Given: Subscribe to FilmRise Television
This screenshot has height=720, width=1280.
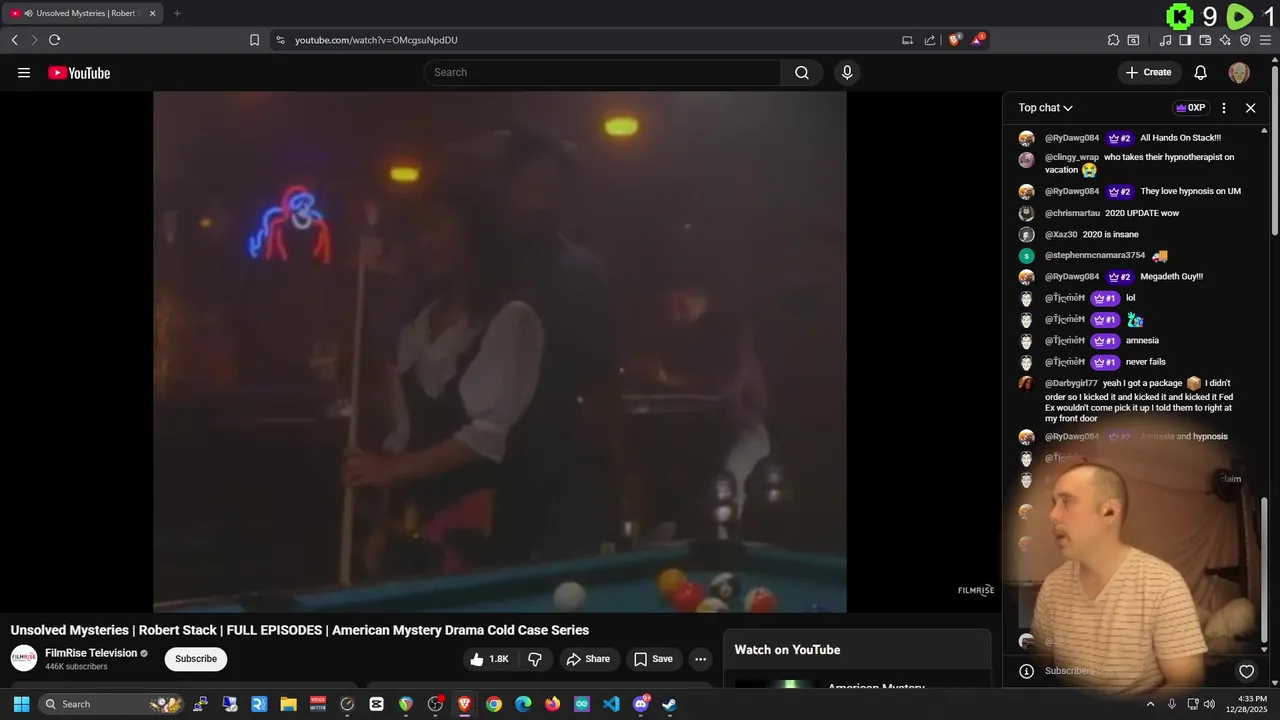Looking at the screenshot, I should point(196,659).
